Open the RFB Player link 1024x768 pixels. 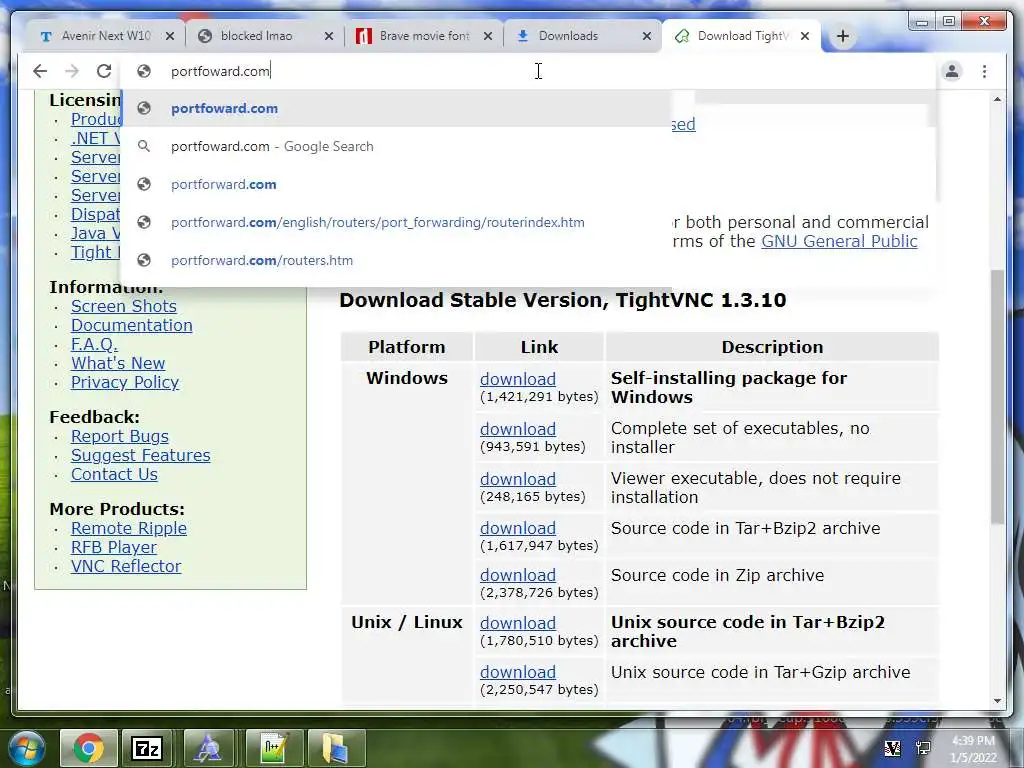pos(114,547)
